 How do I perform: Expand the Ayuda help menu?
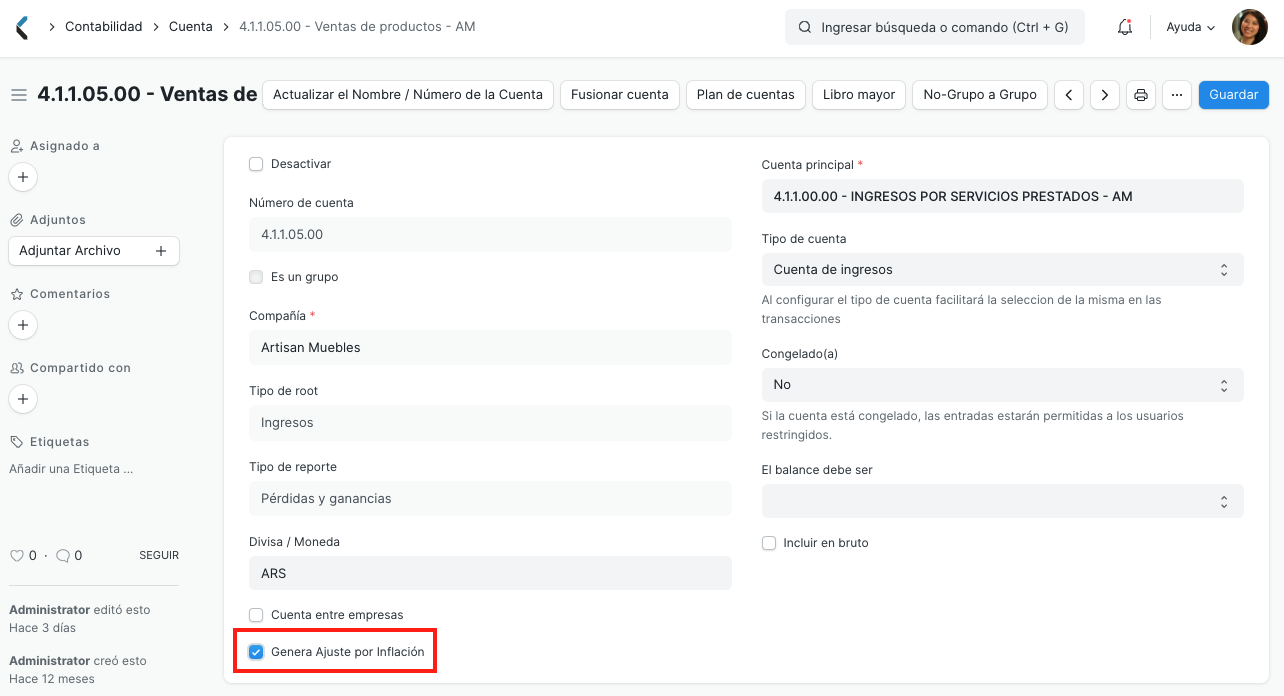point(1190,27)
